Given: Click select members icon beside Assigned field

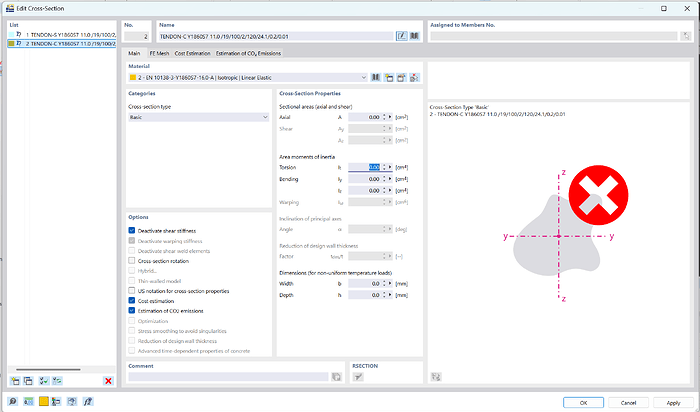Looking at the screenshot, I should pyautogui.click(x=686, y=36).
